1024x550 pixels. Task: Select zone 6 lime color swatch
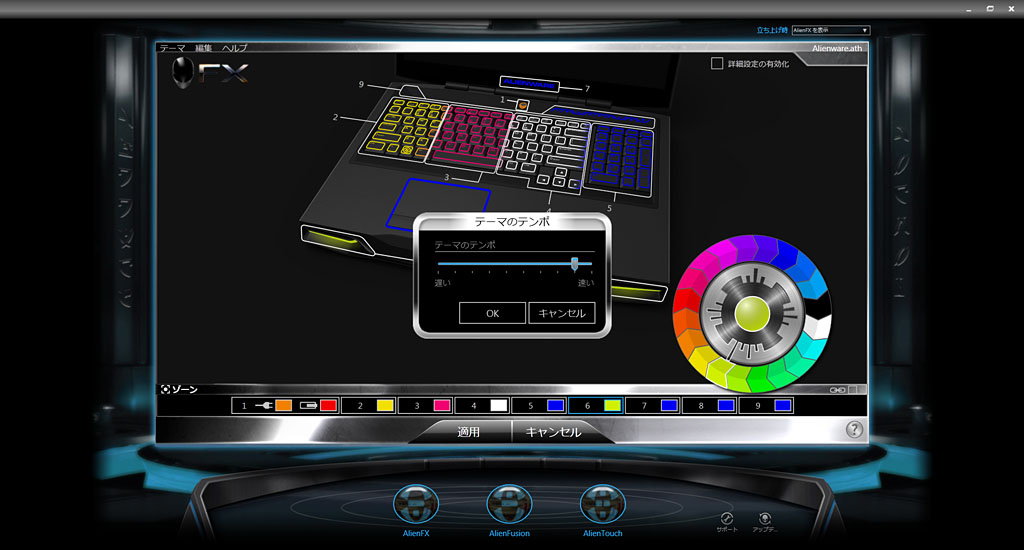coord(613,406)
